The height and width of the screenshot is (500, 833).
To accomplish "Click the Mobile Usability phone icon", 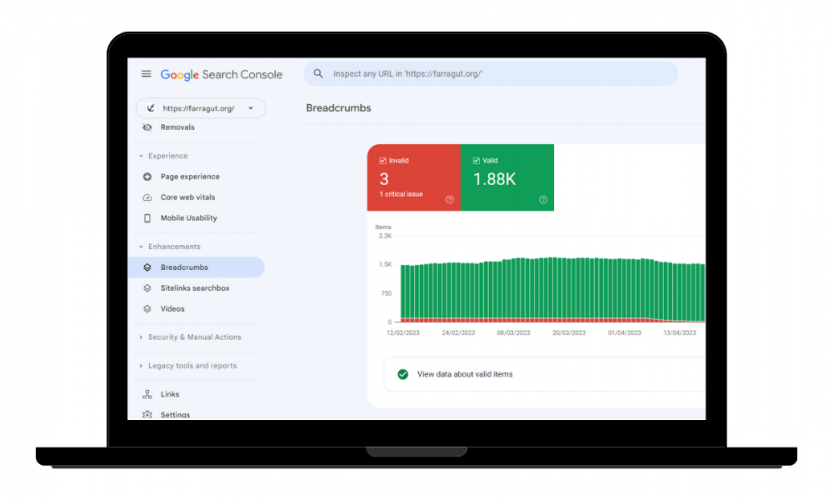I will (147, 218).
